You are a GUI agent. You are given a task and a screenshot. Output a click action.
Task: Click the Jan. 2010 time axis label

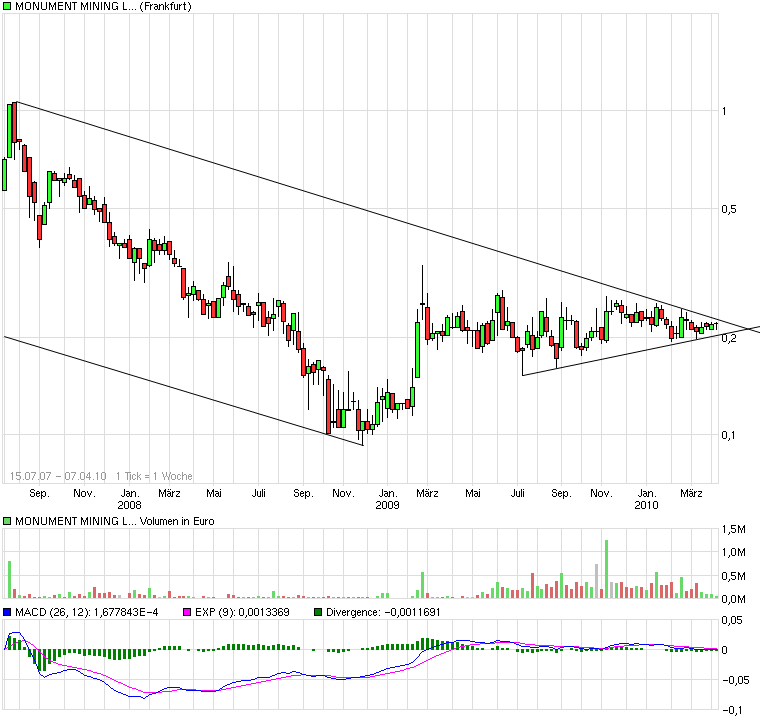pos(647,499)
